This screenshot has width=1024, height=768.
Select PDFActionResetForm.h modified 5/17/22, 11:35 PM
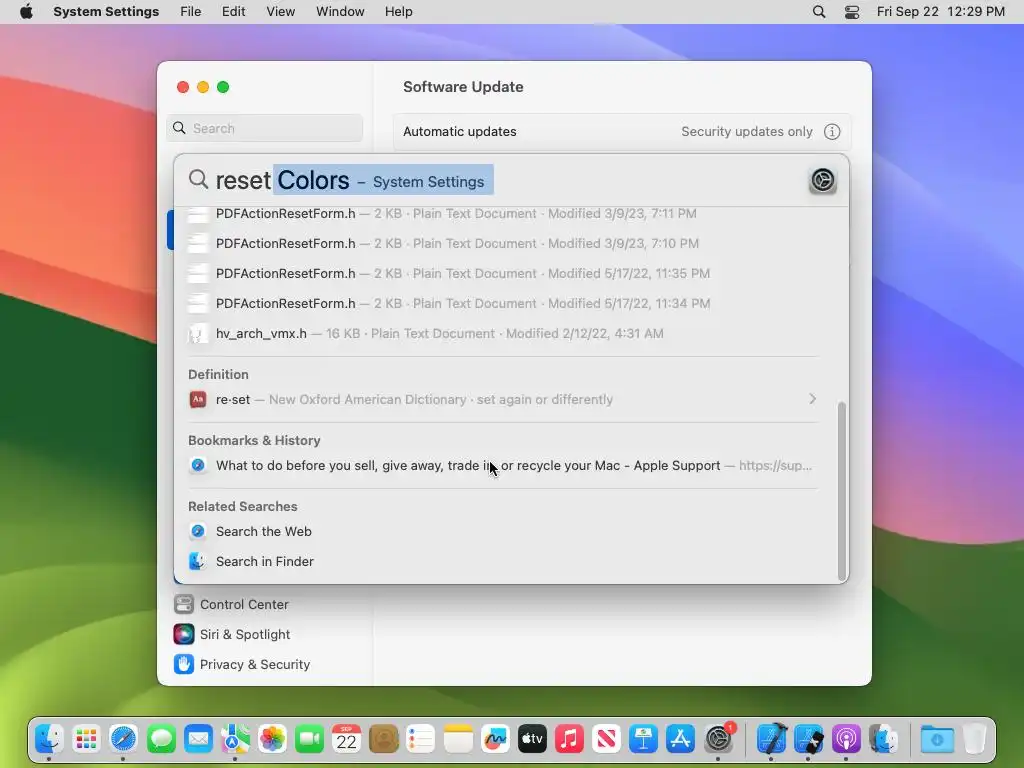coord(502,274)
